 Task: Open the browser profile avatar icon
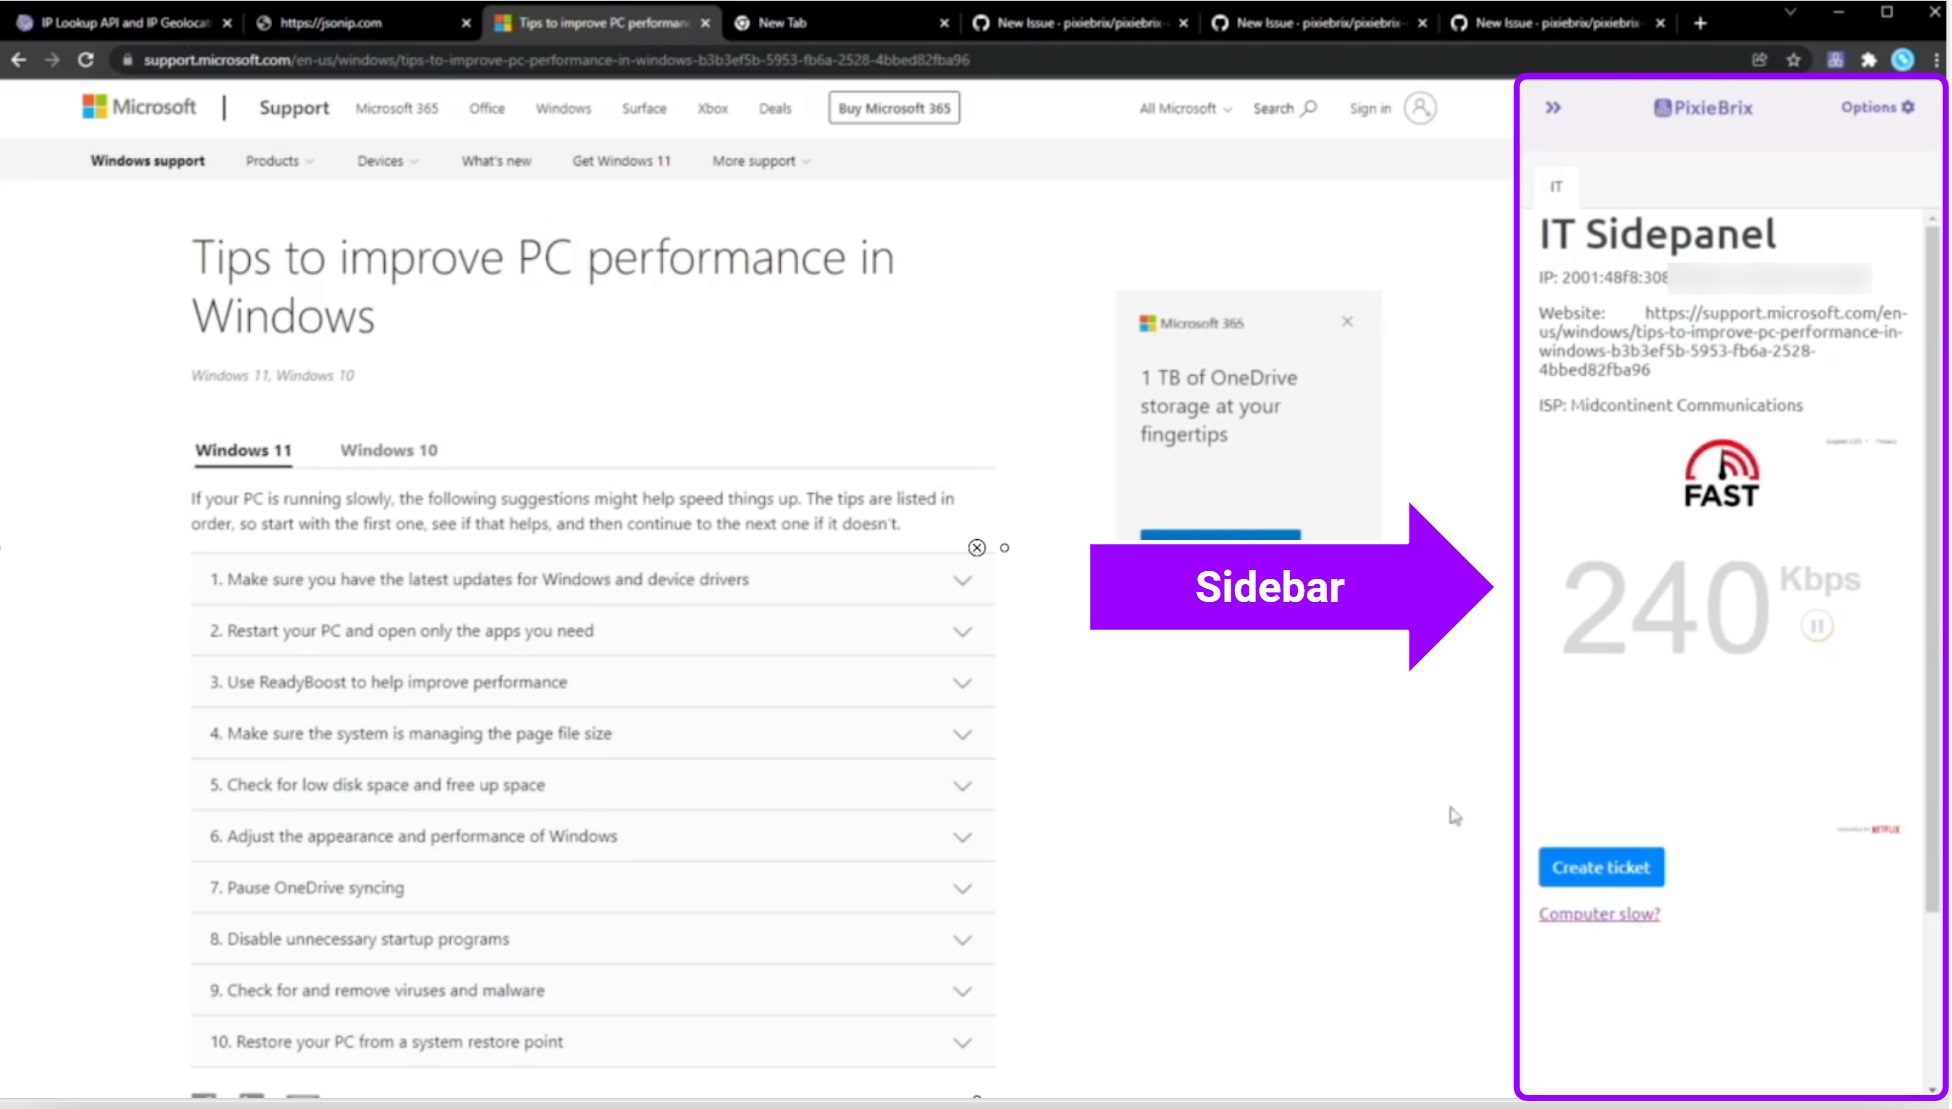point(1903,60)
